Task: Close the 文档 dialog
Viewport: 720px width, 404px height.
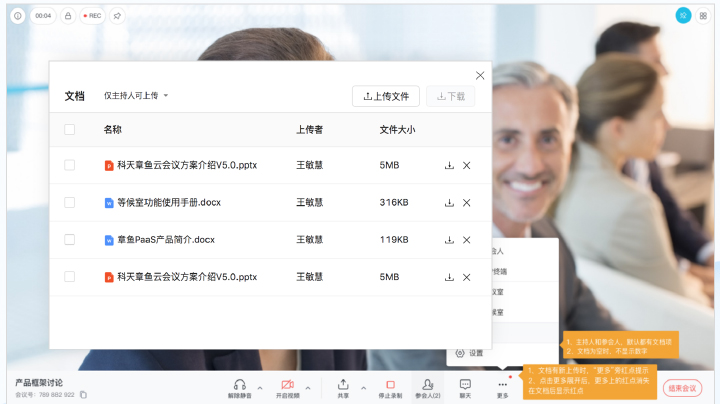Action: tap(480, 75)
